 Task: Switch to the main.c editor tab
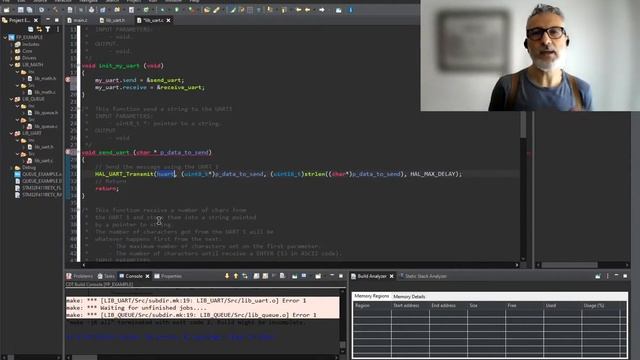coord(78,20)
